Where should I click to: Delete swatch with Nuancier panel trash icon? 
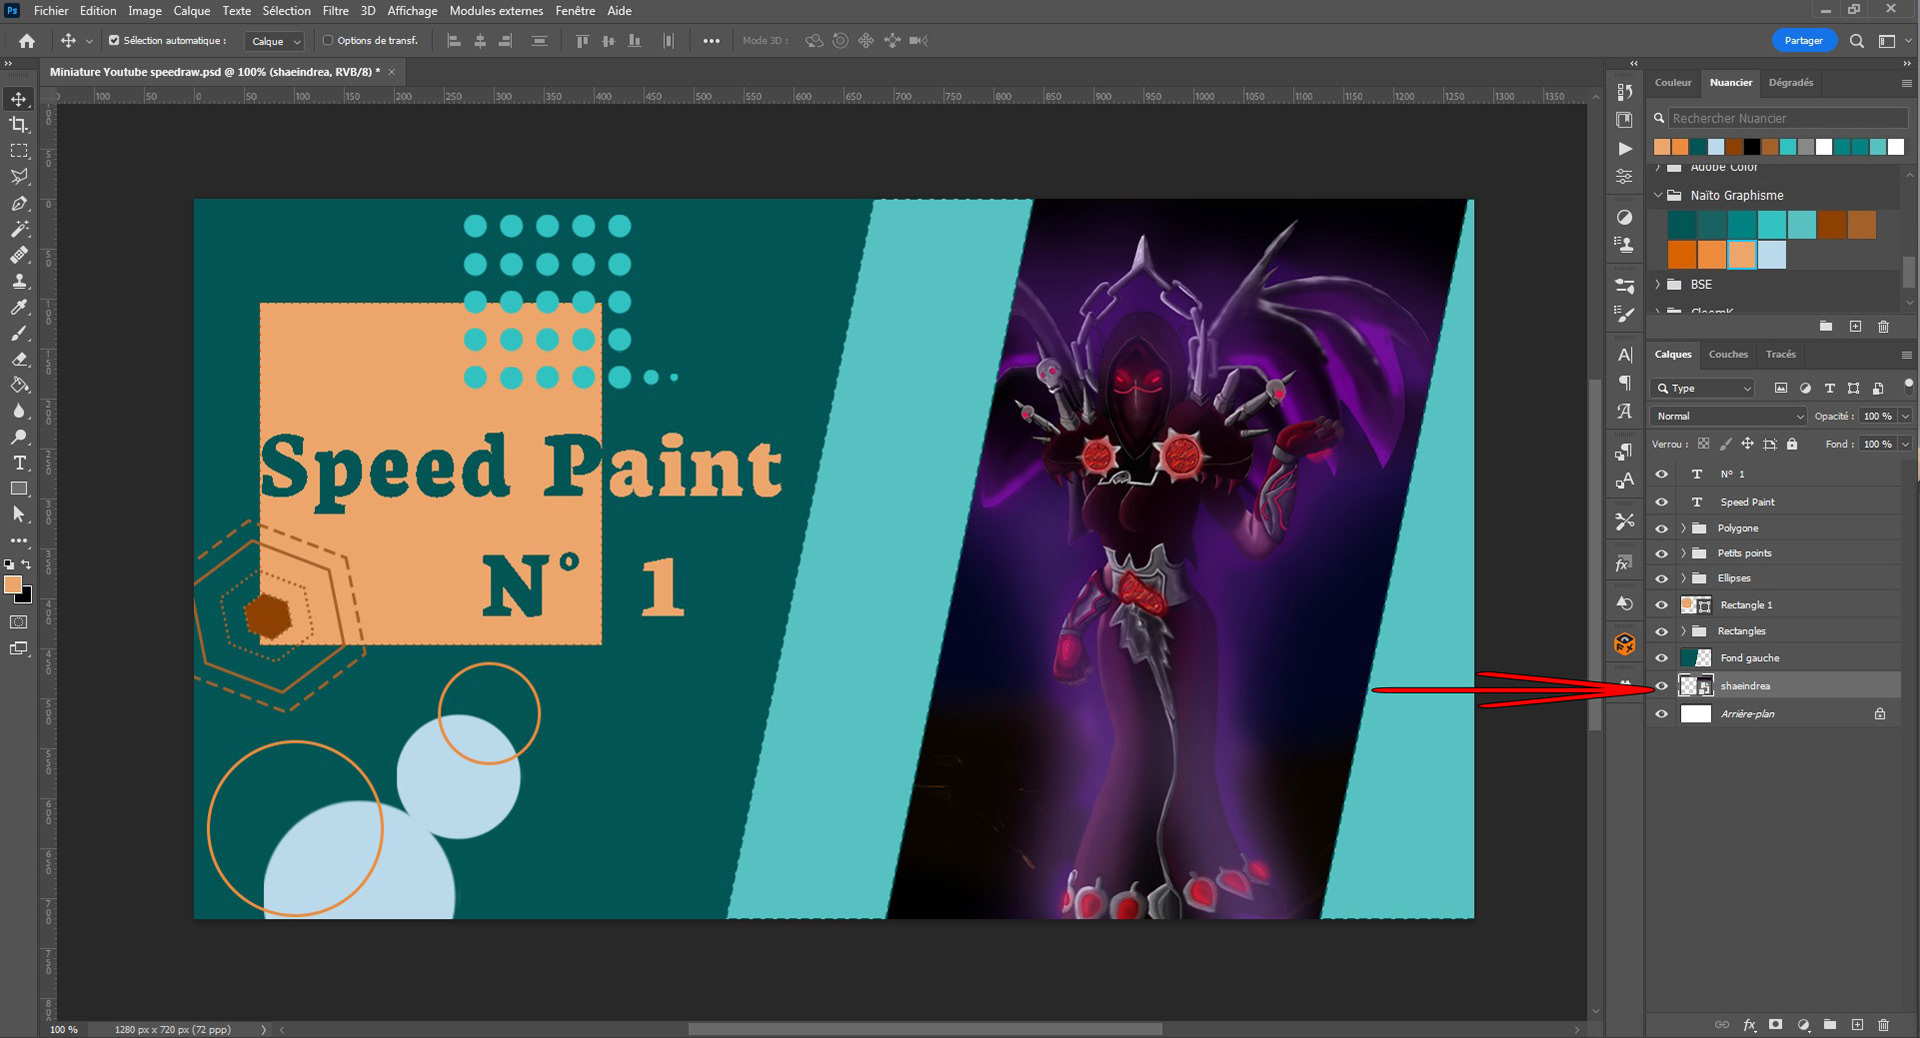click(1884, 326)
